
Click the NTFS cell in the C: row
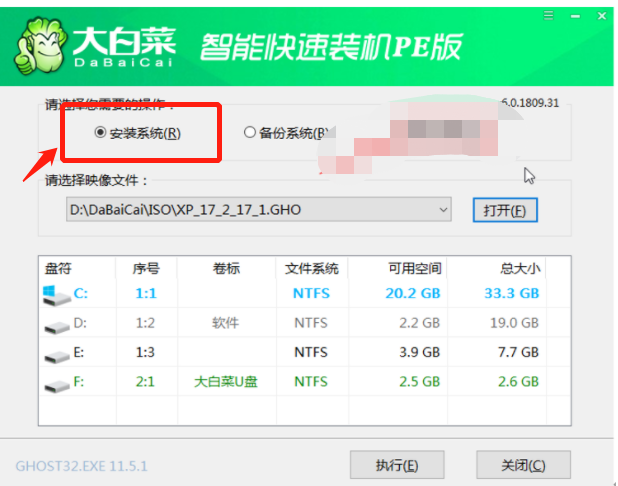click(311, 293)
